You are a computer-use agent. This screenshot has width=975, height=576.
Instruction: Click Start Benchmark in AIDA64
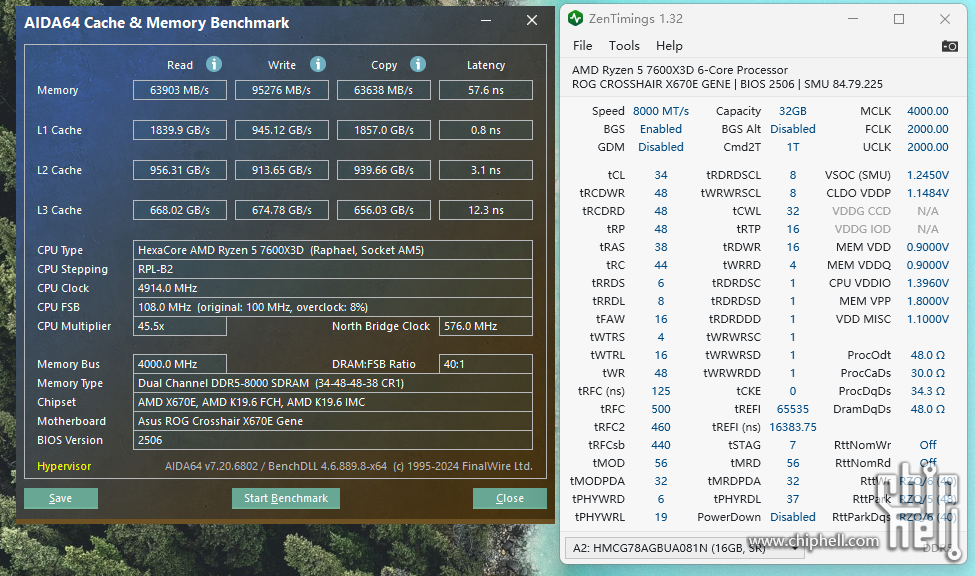point(286,498)
